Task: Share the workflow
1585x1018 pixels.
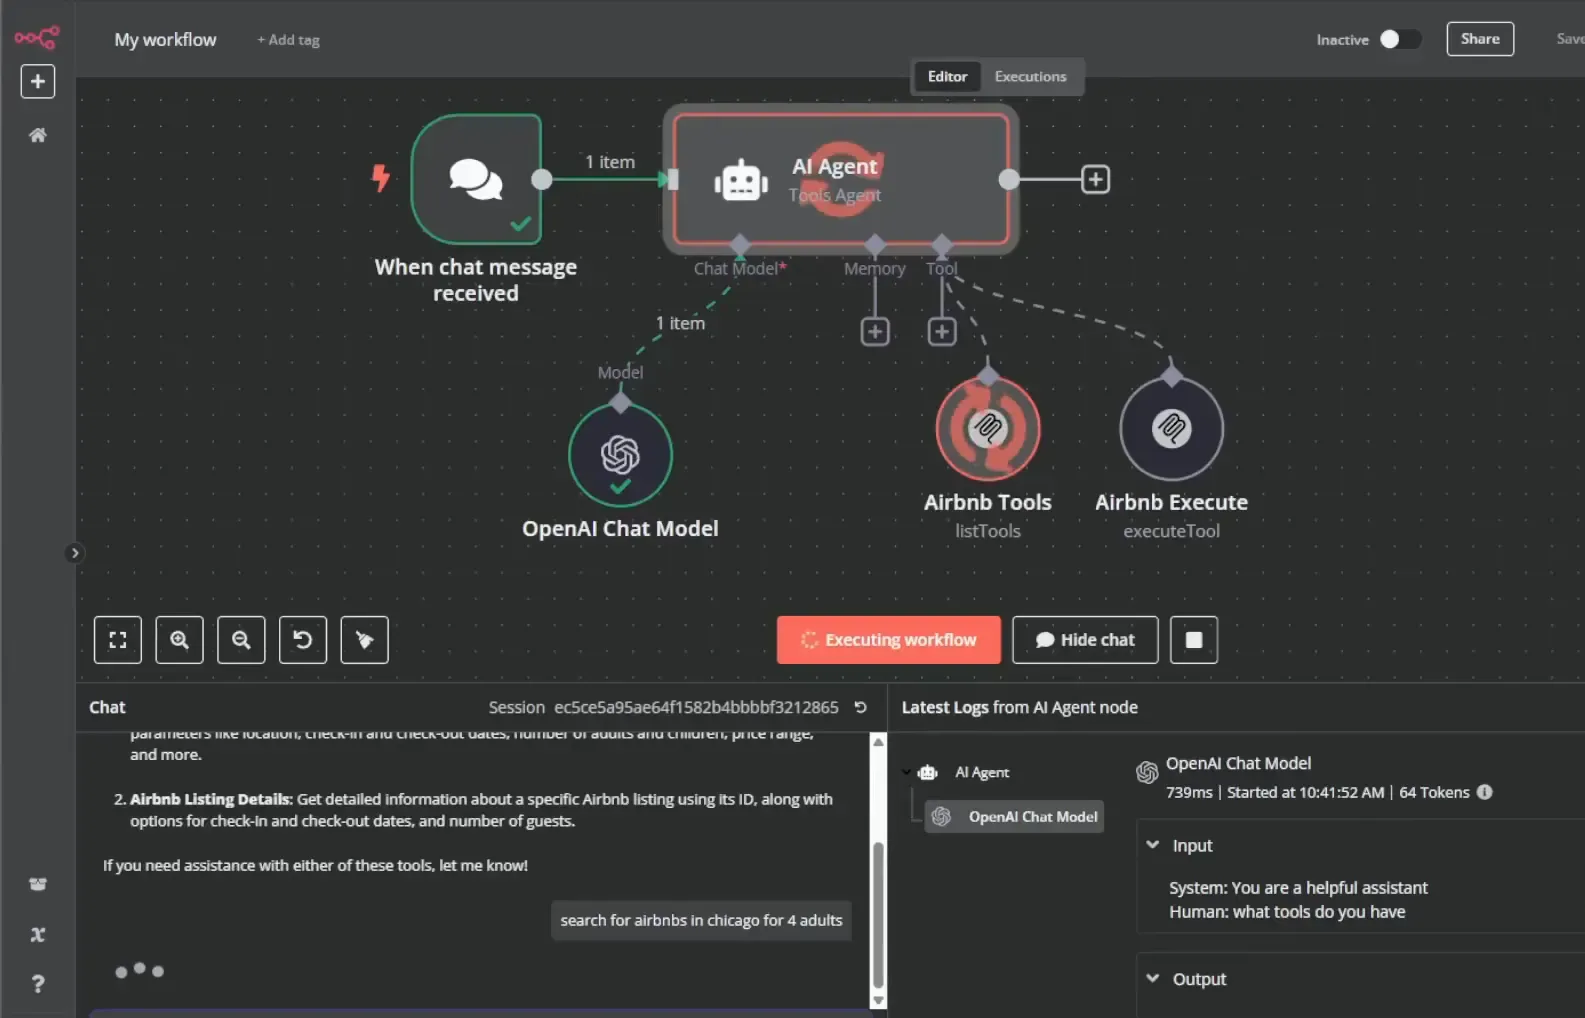Action: [1480, 39]
